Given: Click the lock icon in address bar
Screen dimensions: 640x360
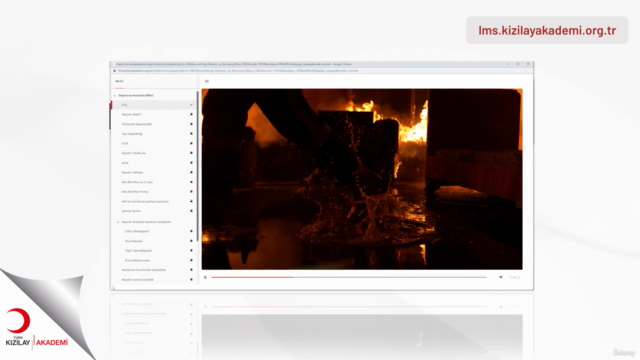Looking at the screenshot, I should click(x=115, y=71).
